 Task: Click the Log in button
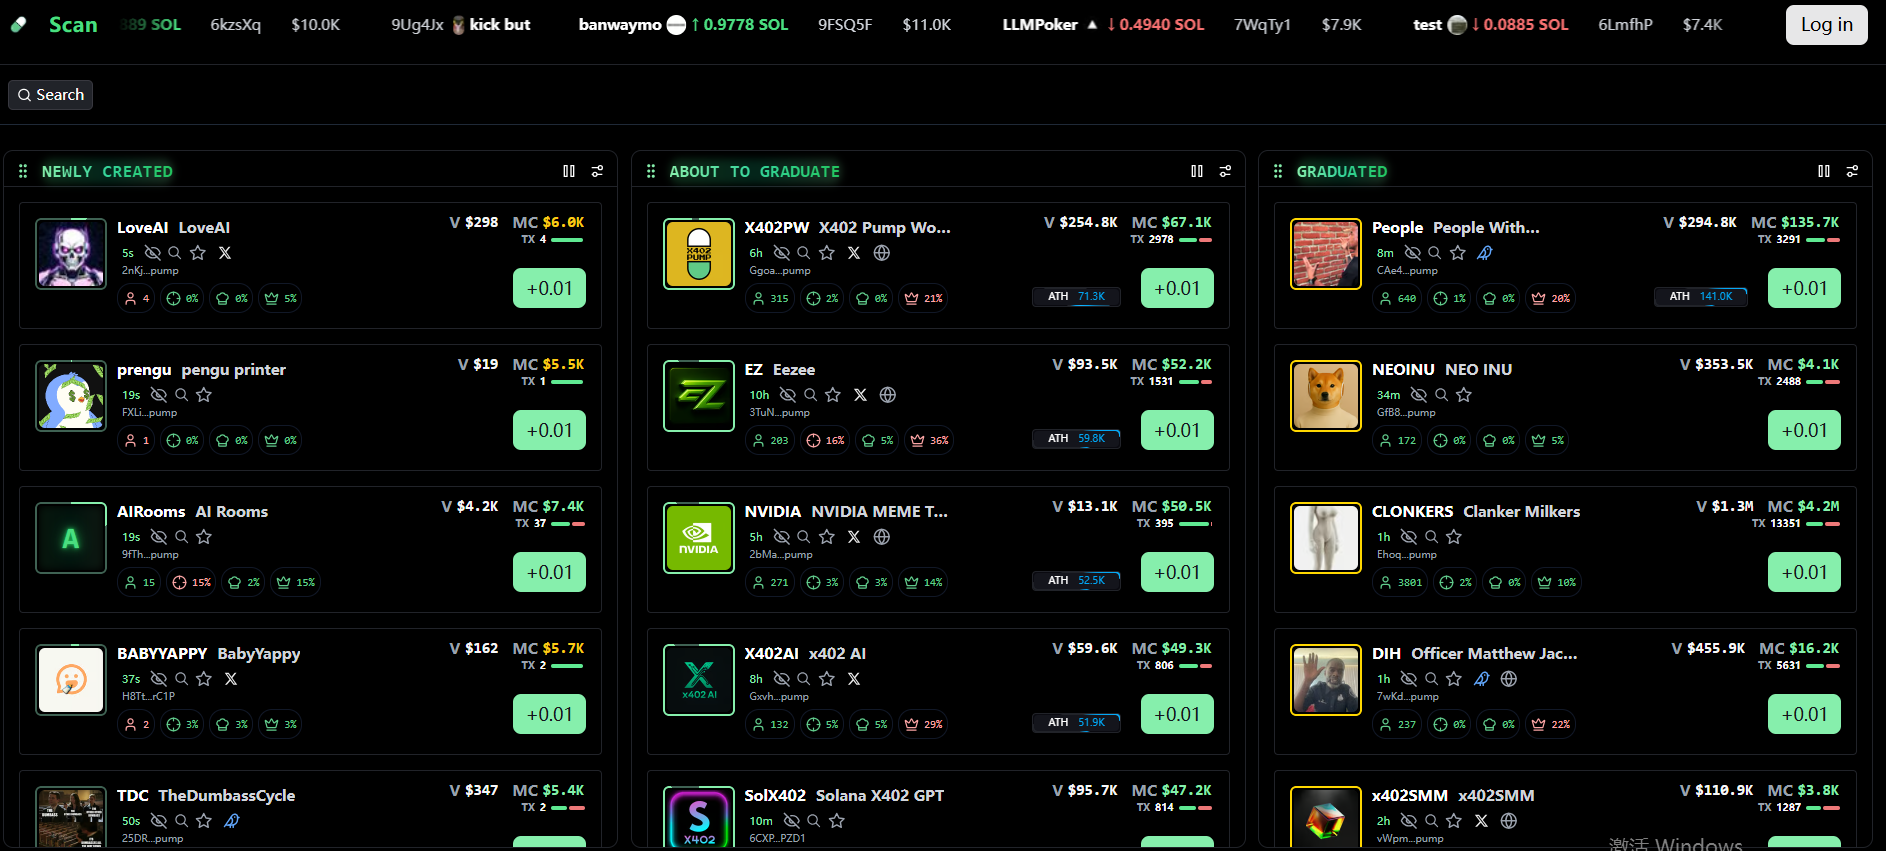tap(1827, 25)
